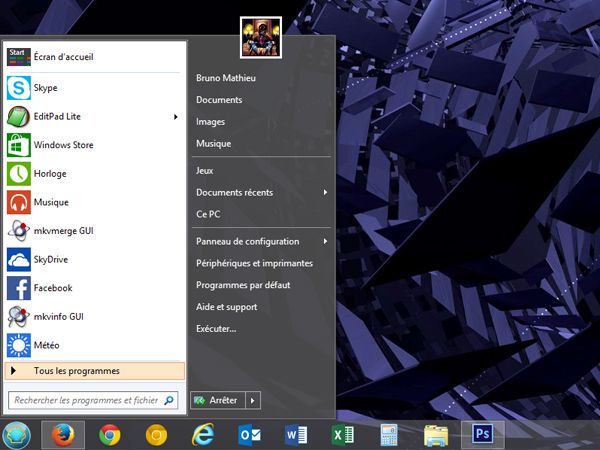Open Documents in the right pane

click(219, 100)
